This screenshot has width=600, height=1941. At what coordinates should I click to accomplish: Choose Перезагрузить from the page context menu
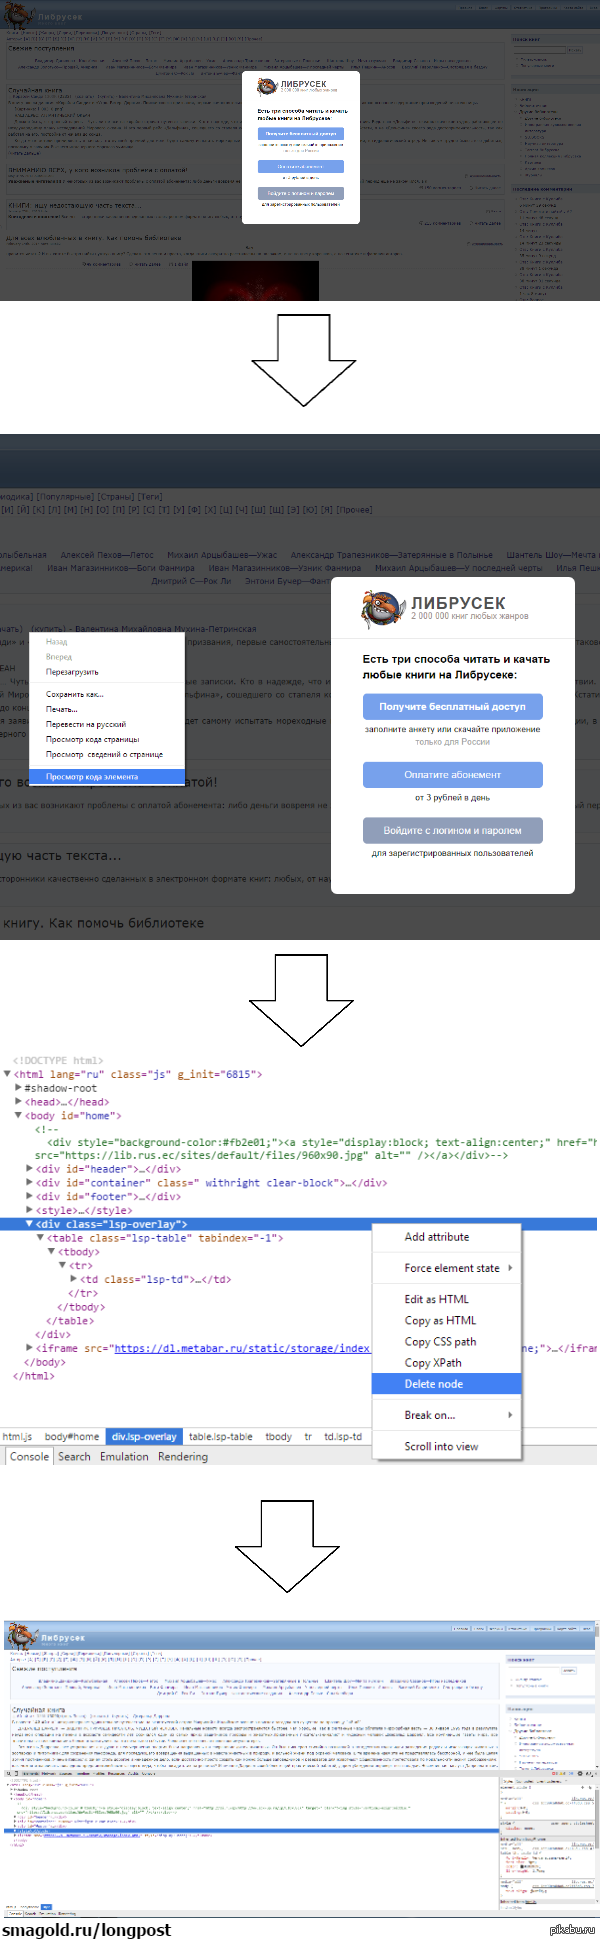pyautogui.click(x=72, y=672)
